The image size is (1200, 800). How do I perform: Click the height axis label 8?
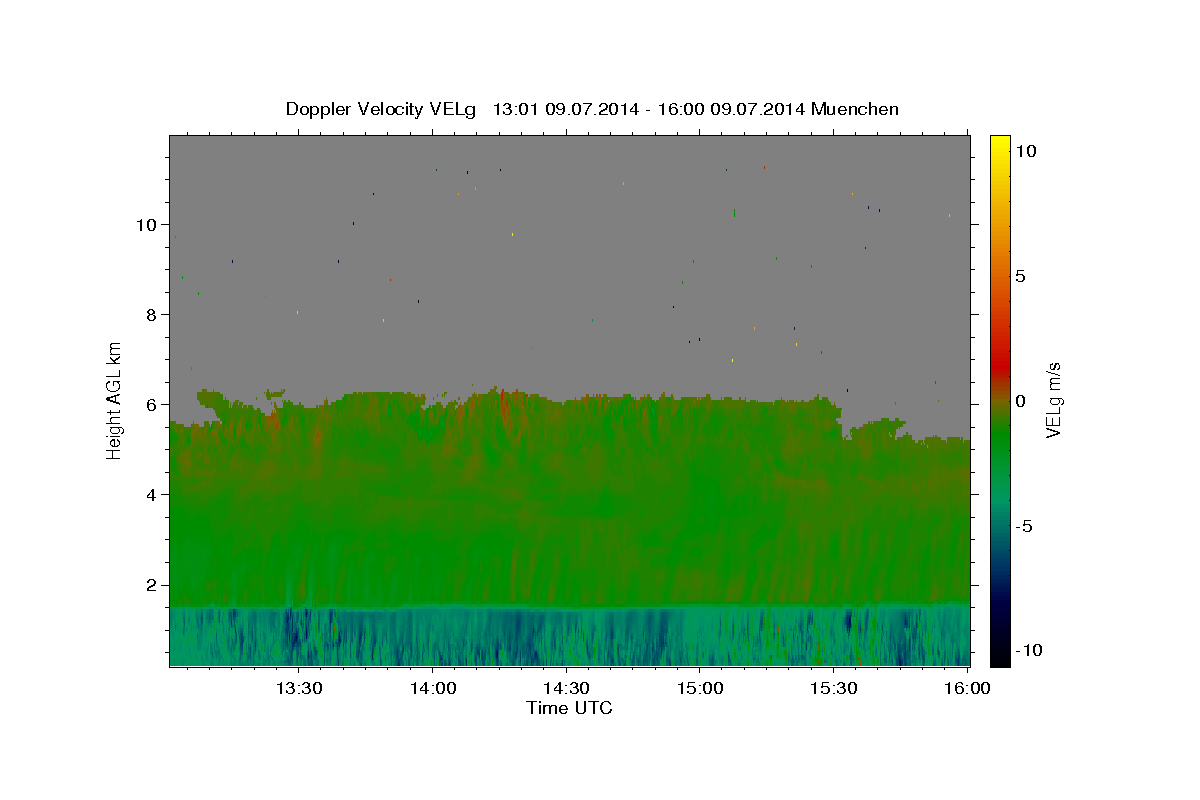150,314
